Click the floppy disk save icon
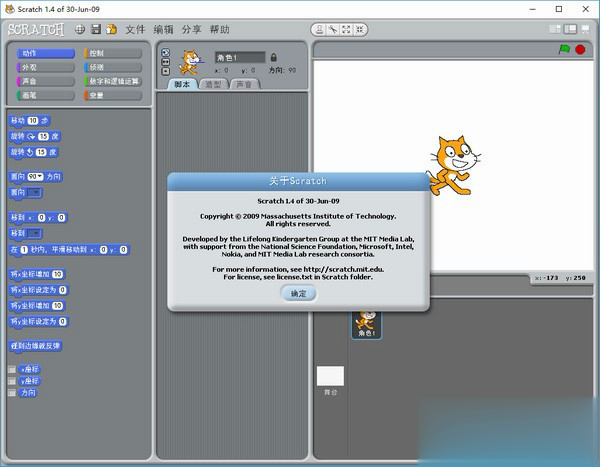The image size is (600, 467). [x=96, y=29]
